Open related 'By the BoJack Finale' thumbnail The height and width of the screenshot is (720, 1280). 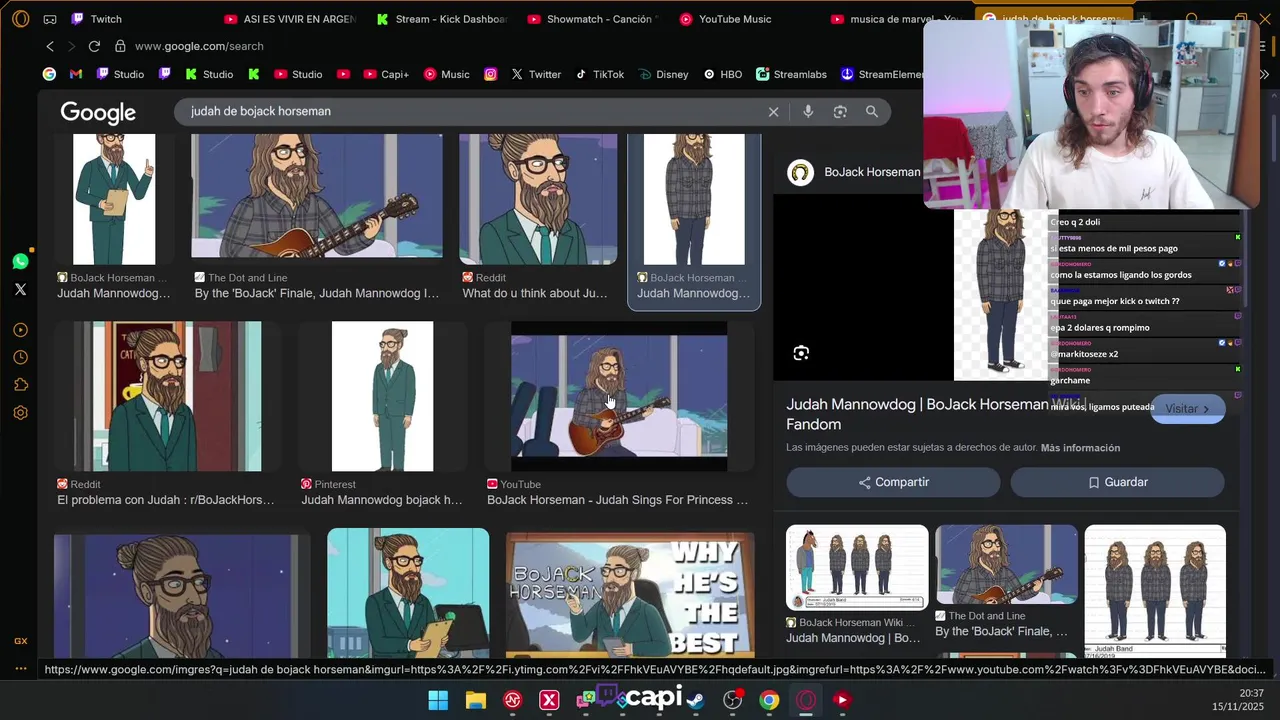pyautogui.click(x=1006, y=565)
